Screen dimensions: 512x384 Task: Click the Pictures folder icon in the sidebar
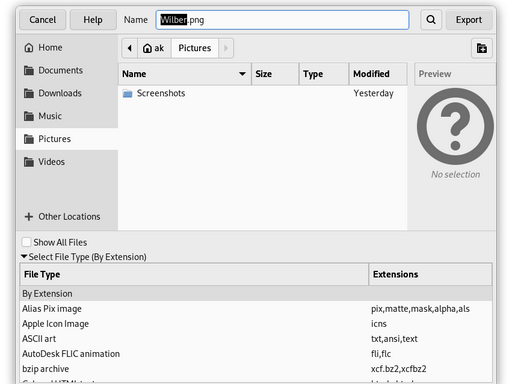(x=29, y=139)
